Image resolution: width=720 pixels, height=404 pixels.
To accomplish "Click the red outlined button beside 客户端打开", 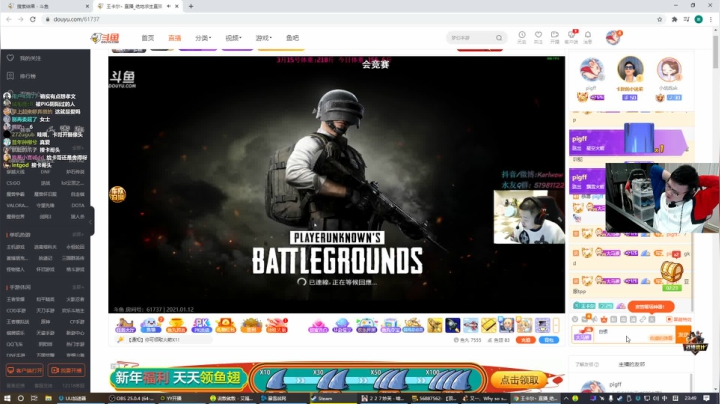I will (x=66, y=370).
